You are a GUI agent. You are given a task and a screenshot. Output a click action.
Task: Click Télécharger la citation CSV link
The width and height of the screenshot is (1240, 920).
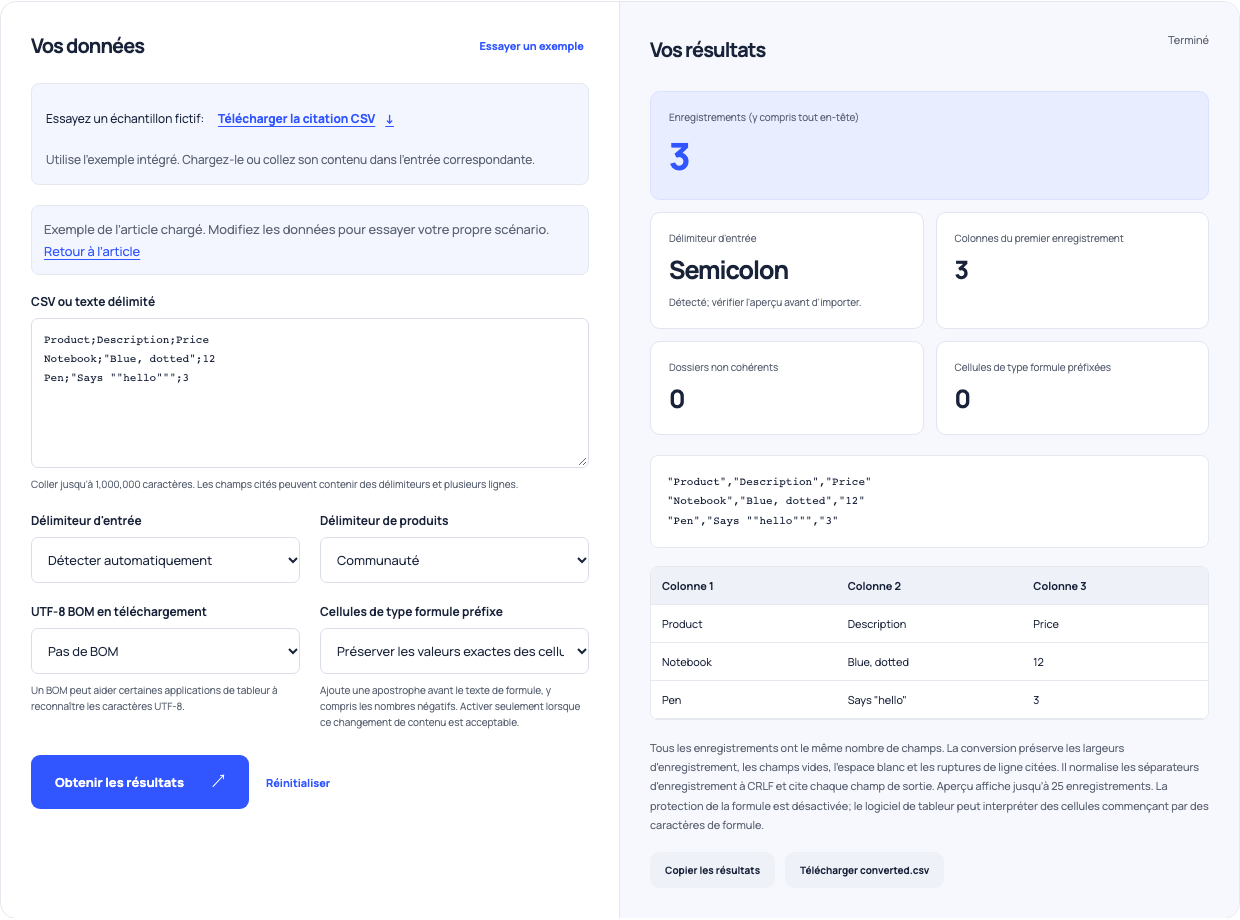coord(296,119)
